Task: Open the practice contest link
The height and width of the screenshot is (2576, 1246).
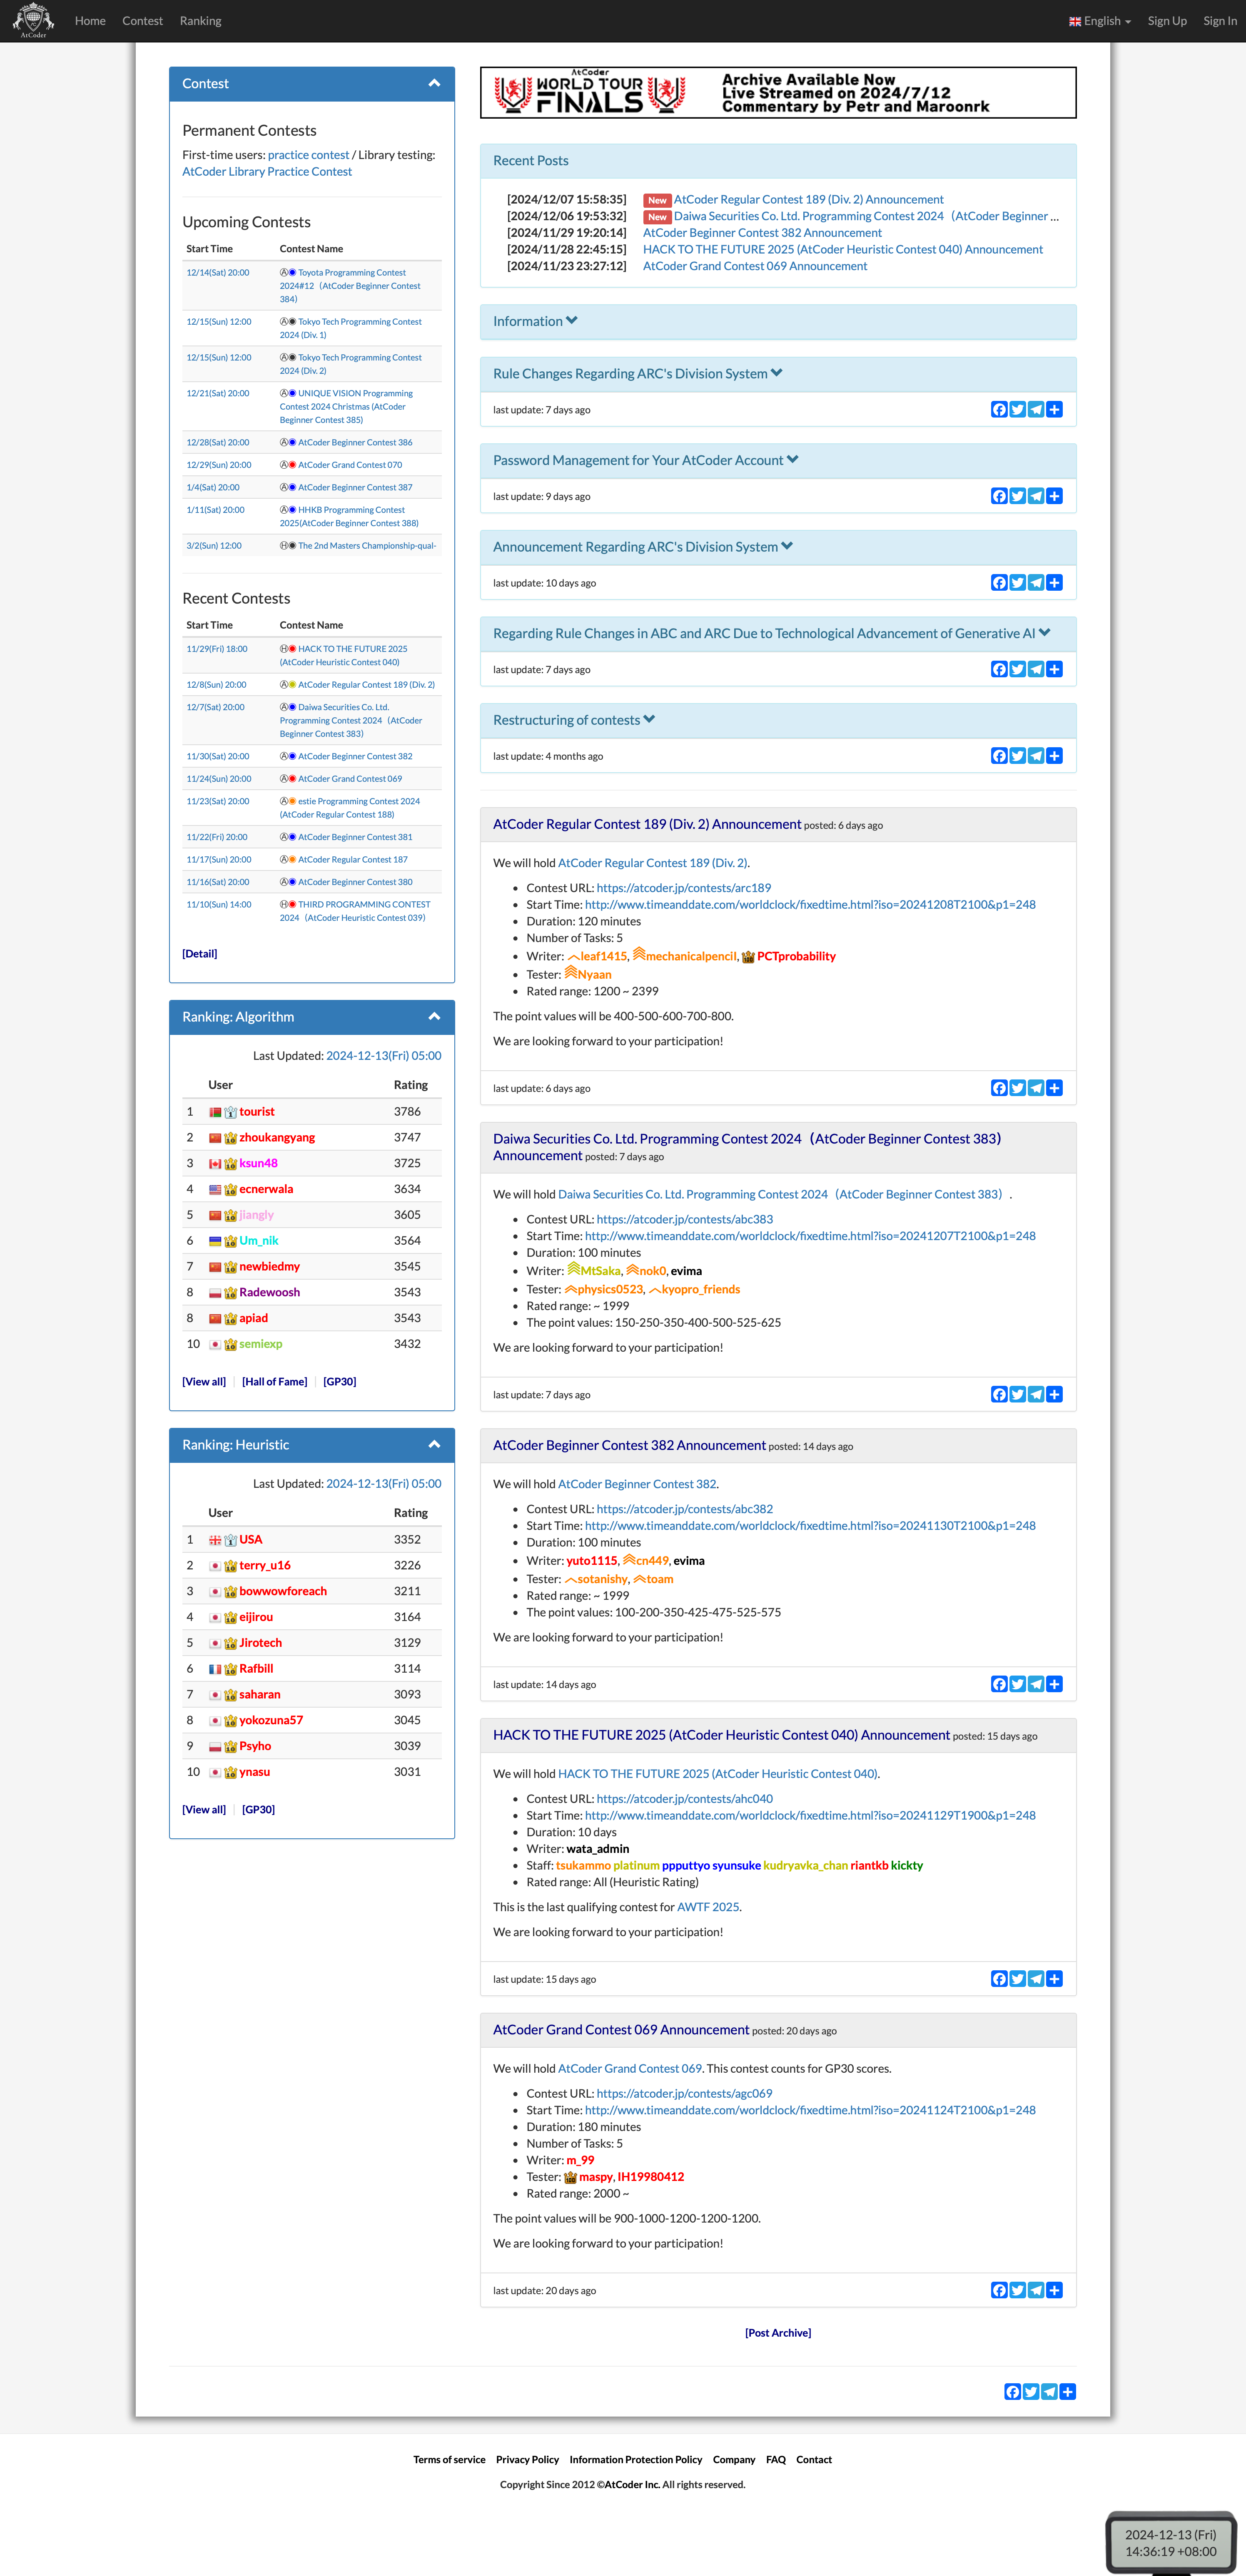Action: point(308,155)
